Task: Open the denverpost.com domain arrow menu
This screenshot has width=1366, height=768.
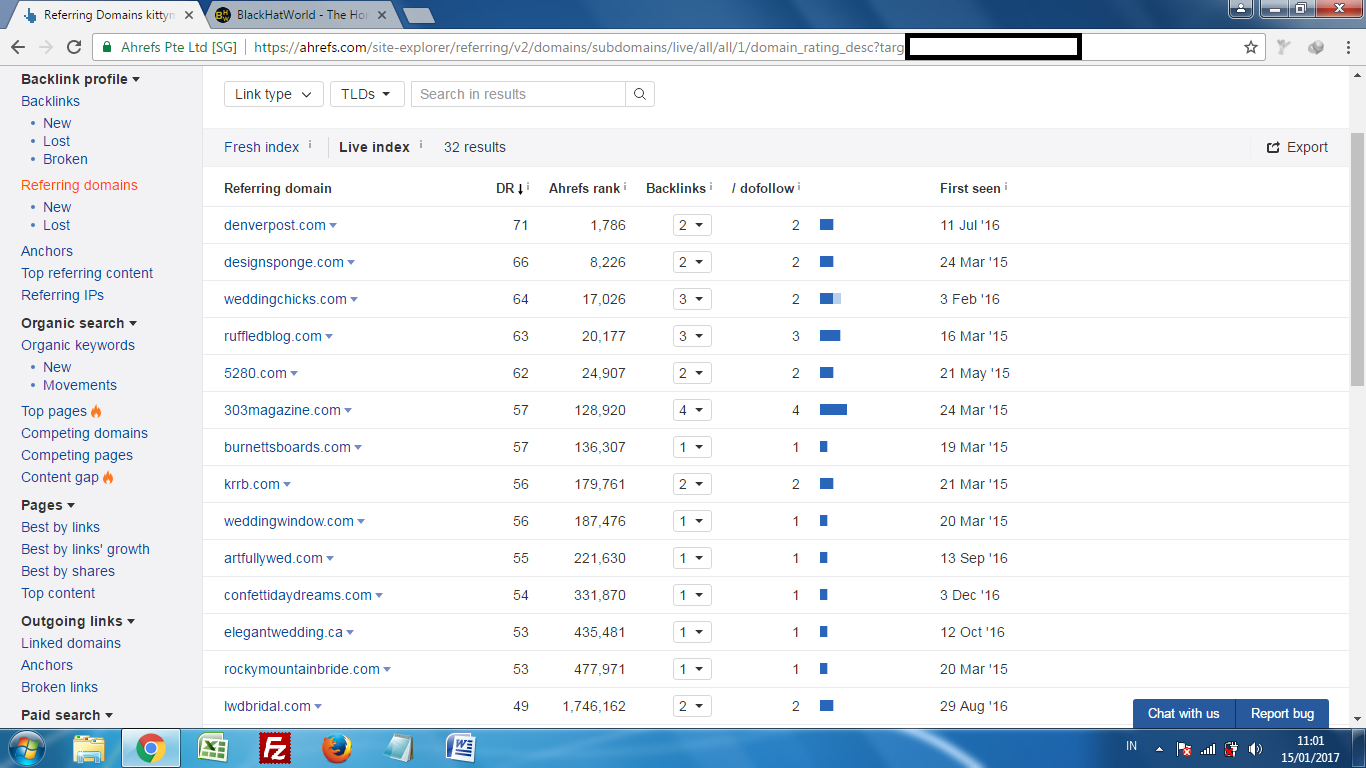Action: [x=333, y=226]
